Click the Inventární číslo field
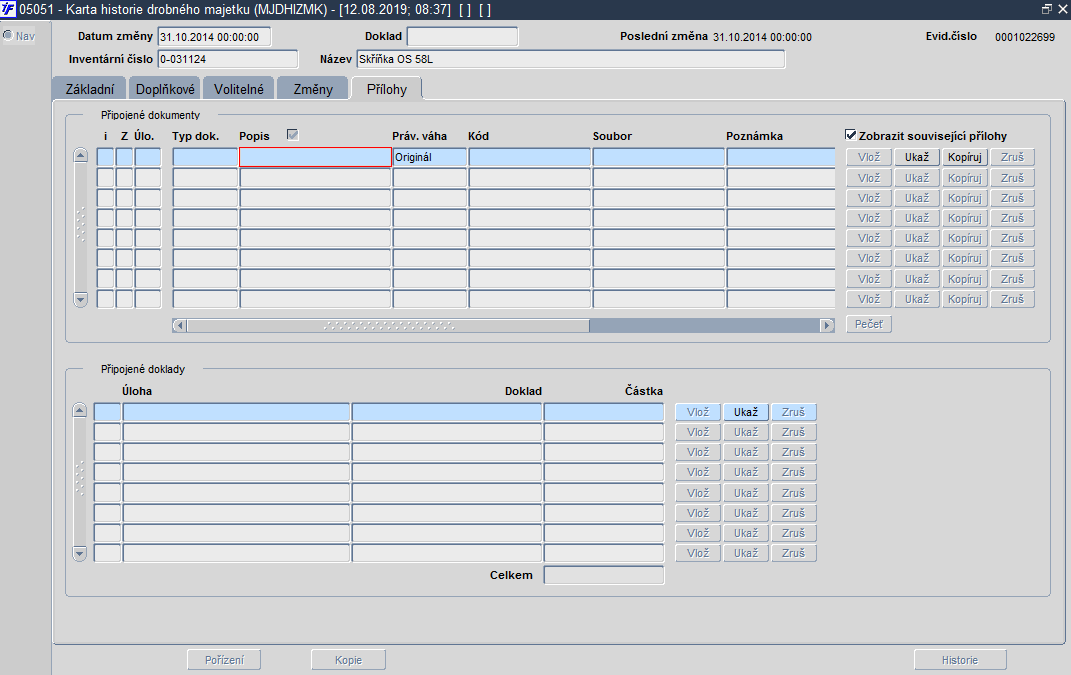Viewport: 1071px width, 675px height. point(227,59)
